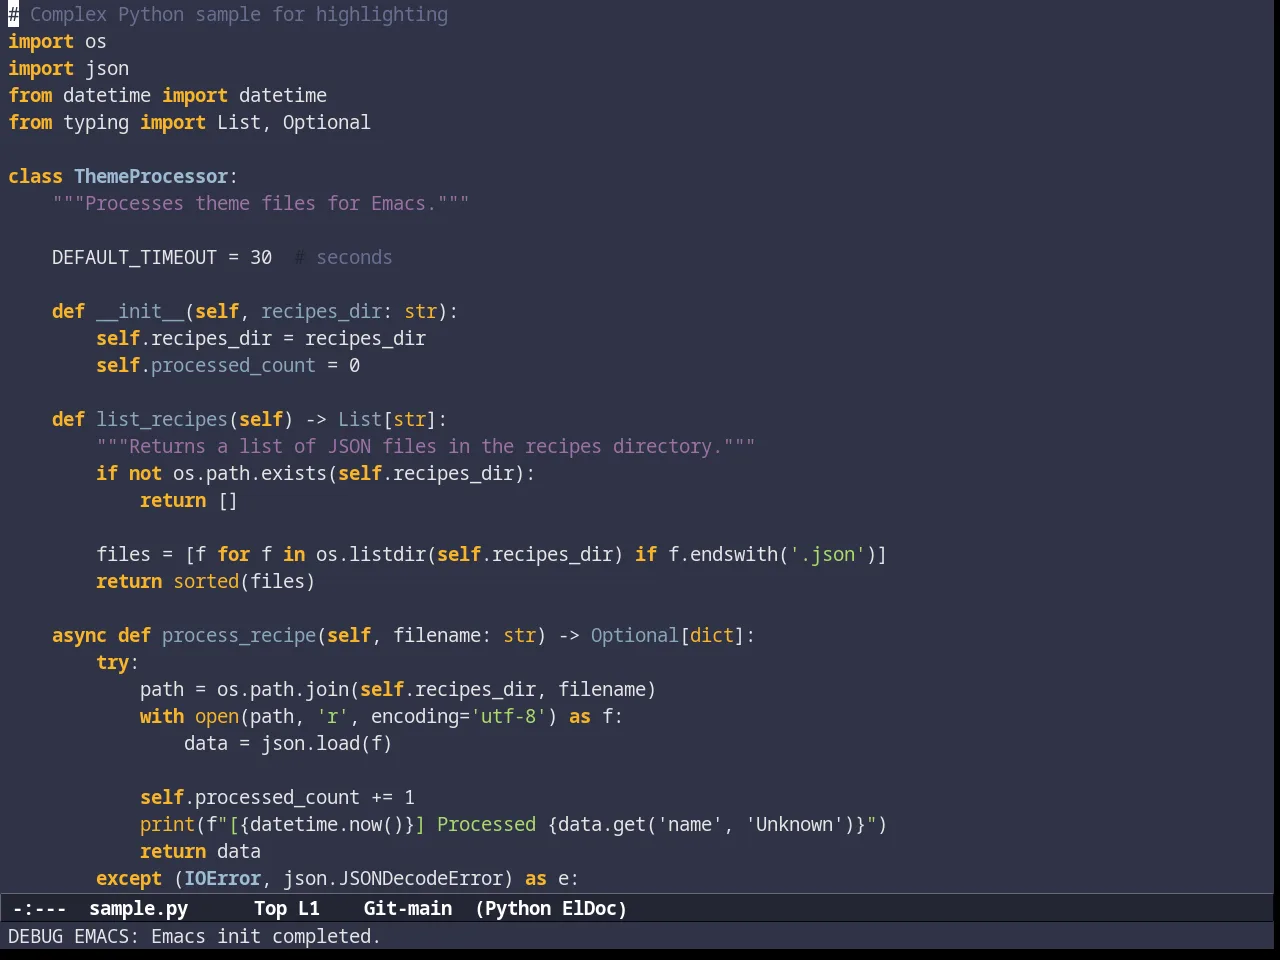Image resolution: width=1280 pixels, height=960 pixels.
Task: Click 'os.path.join' call
Action: [283, 689]
